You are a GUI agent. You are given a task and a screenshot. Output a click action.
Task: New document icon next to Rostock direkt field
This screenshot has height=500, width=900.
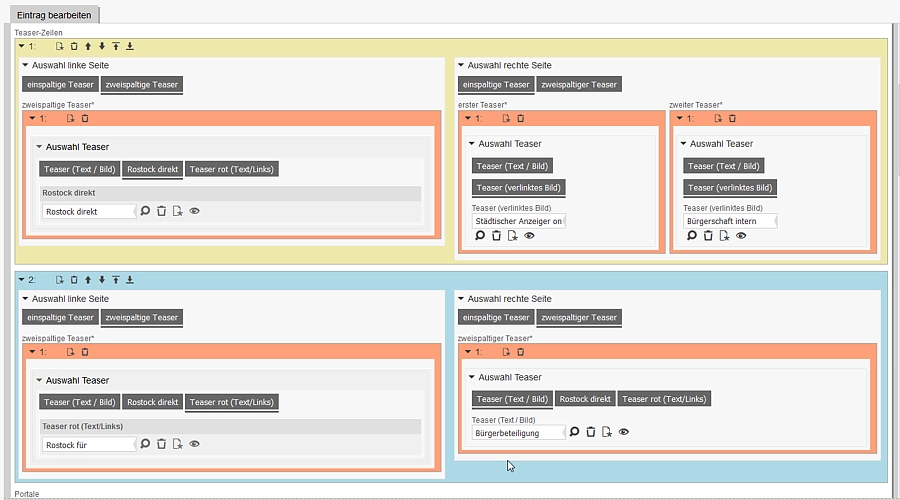point(177,211)
